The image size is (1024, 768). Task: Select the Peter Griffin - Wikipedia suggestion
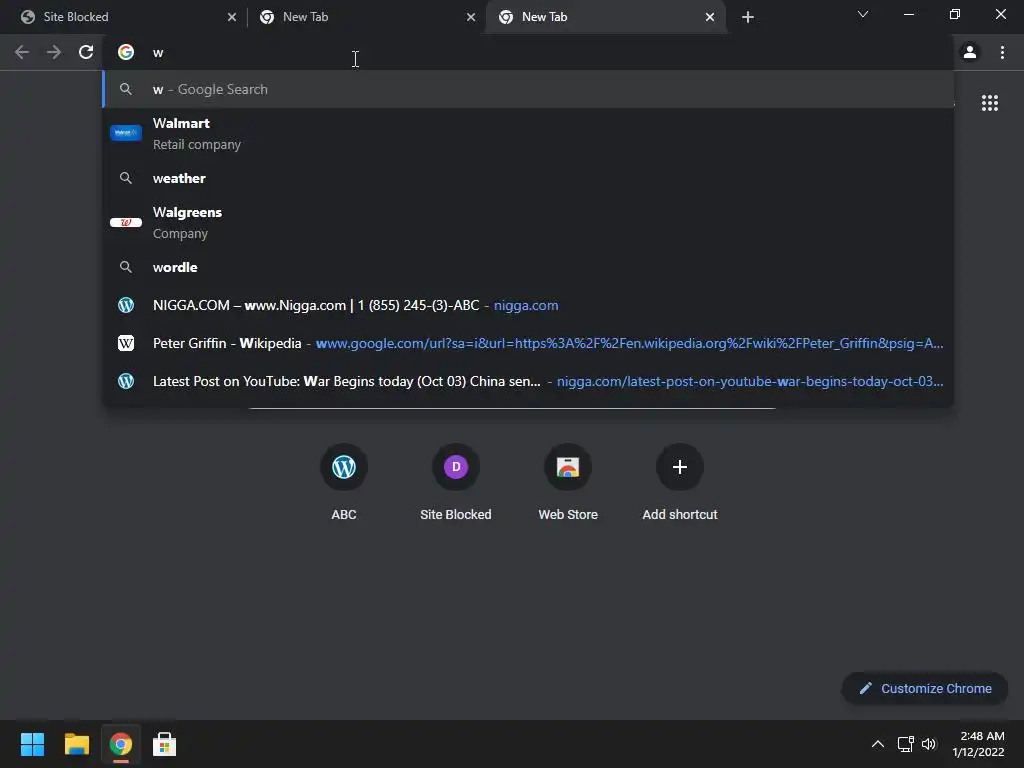[528, 343]
